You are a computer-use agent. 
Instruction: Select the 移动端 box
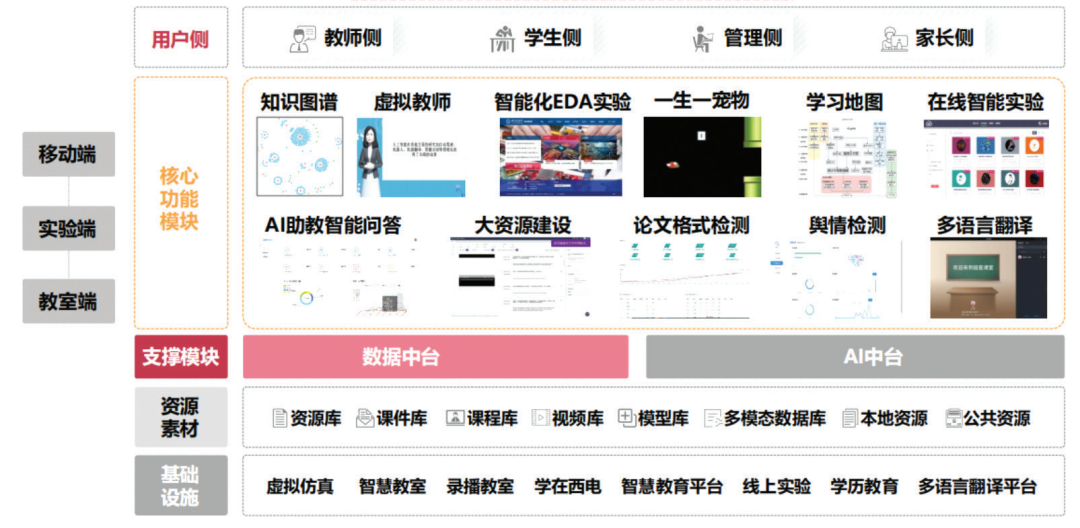click(68, 154)
